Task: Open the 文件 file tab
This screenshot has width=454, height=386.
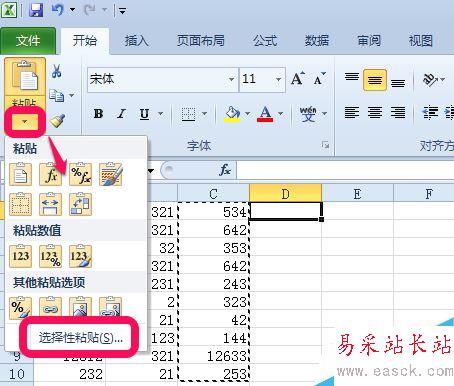Action: [x=28, y=41]
